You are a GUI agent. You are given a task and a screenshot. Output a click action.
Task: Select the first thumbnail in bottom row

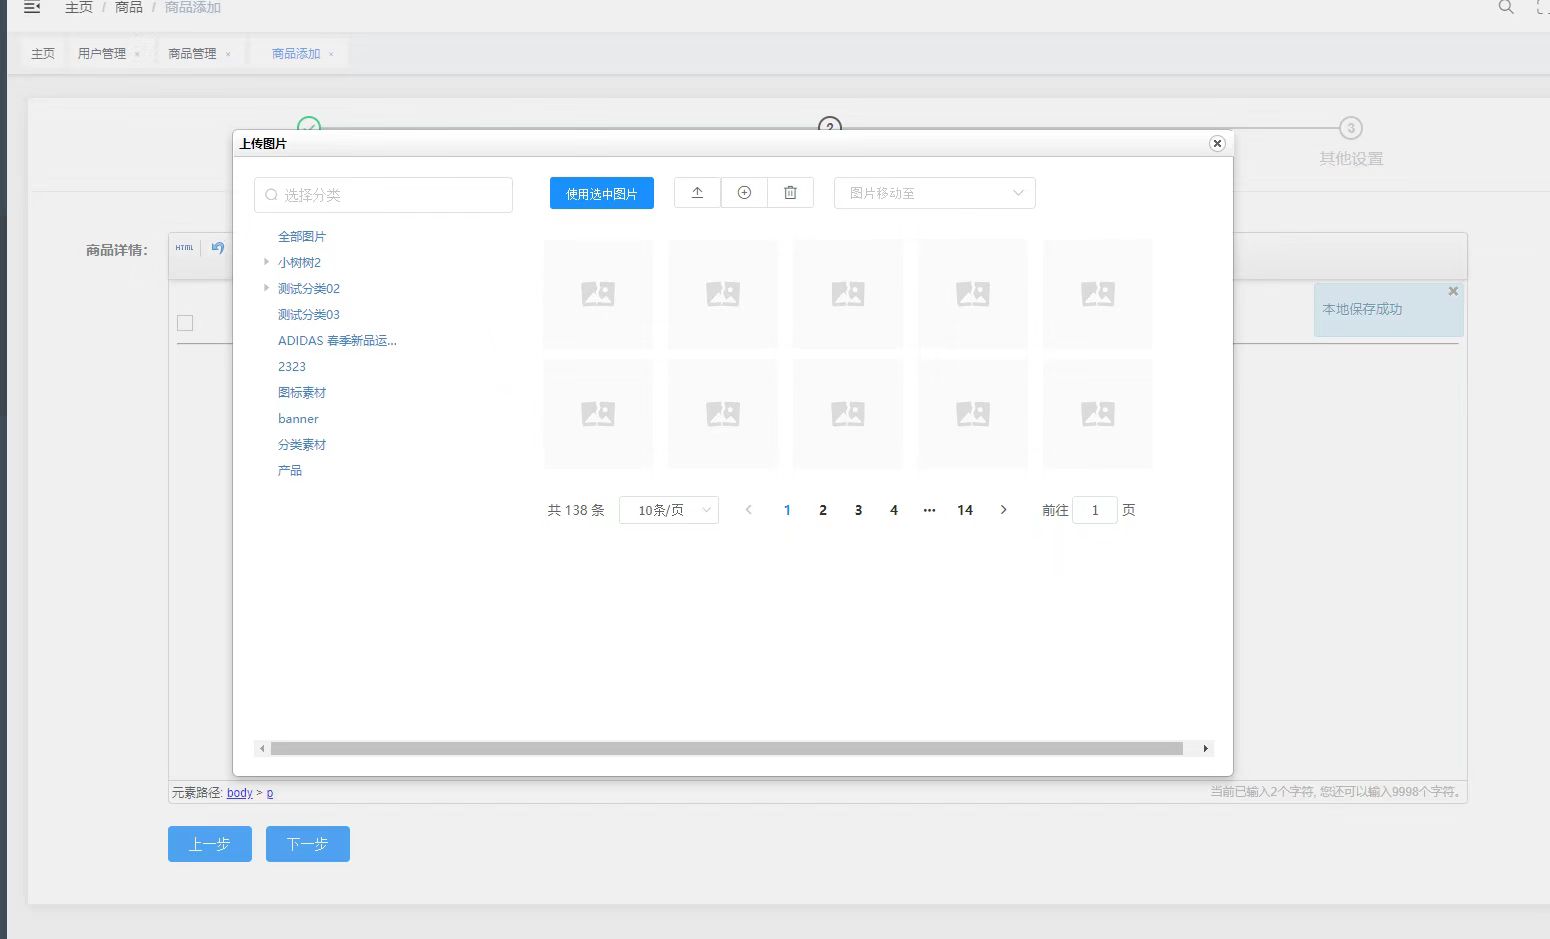click(598, 414)
